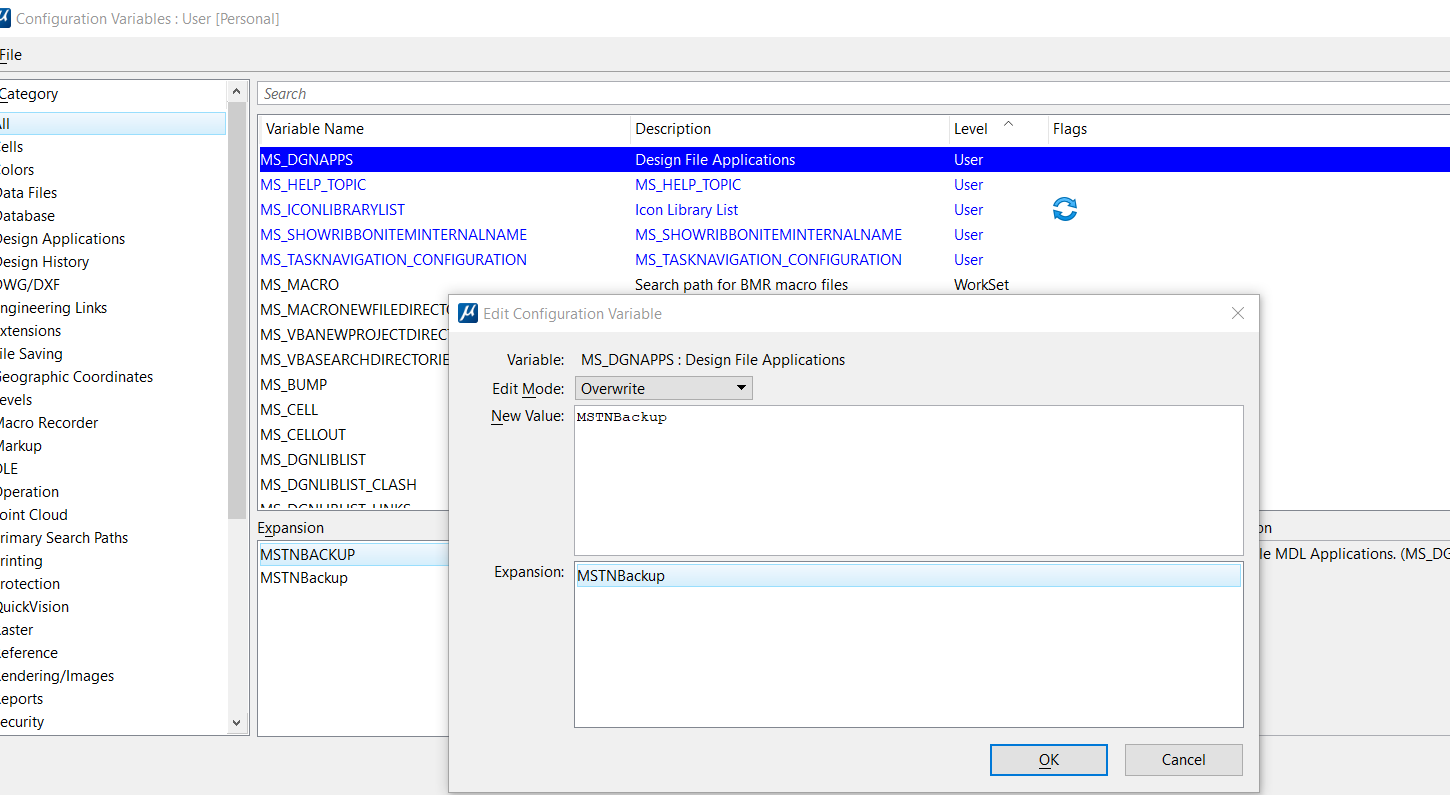Select the DWG/DXF category
The image size is (1450, 795).
point(30,285)
